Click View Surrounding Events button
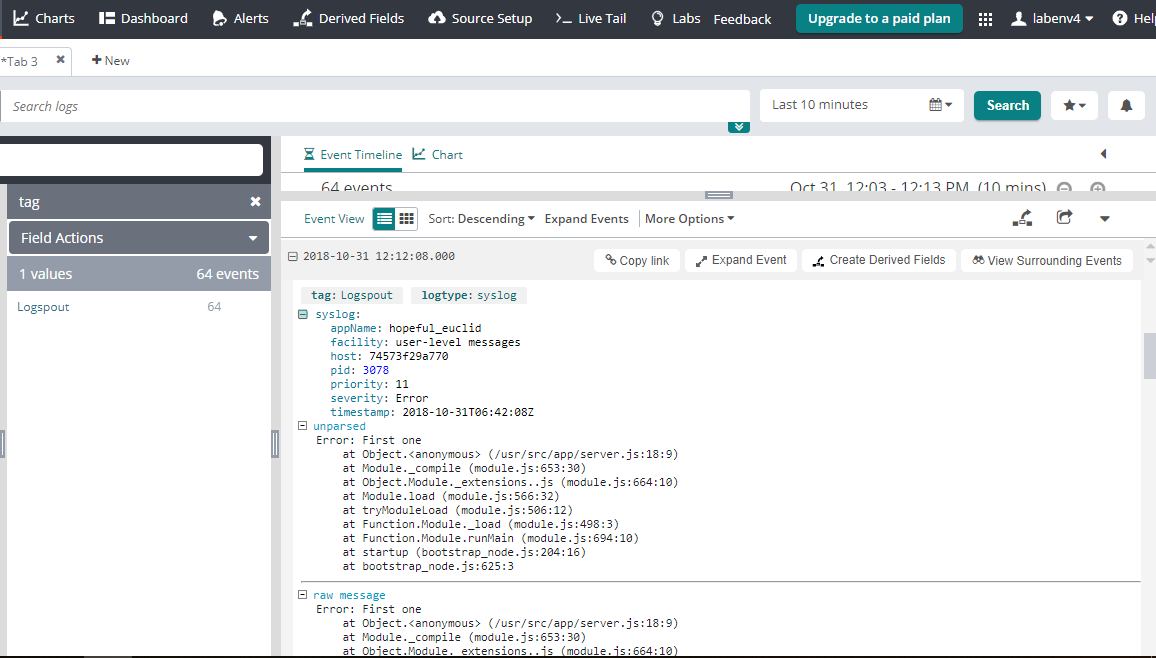This screenshot has width=1156, height=658. point(1046,260)
